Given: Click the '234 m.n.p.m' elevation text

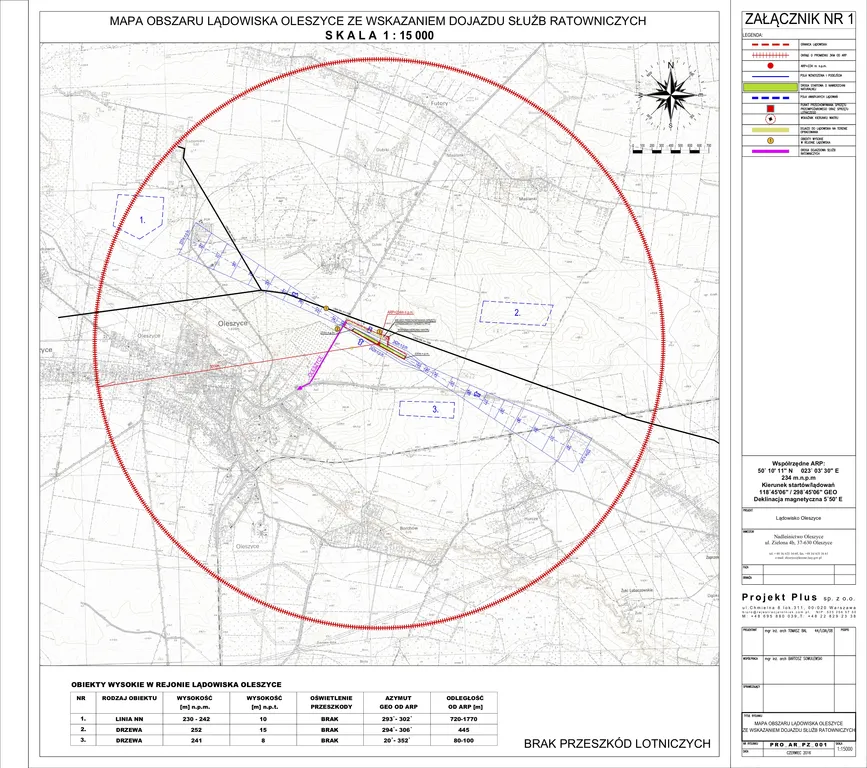Looking at the screenshot, I should 798,477.
